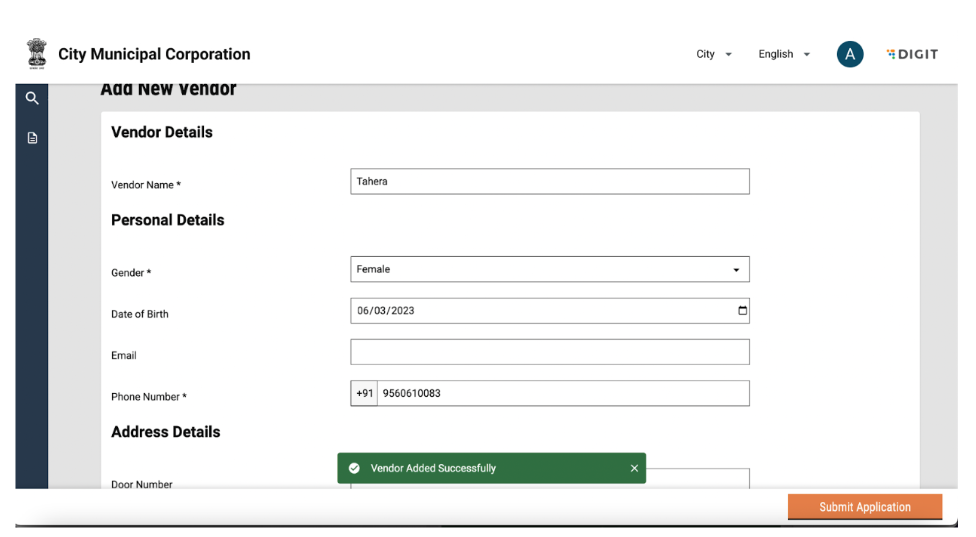The width and height of the screenshot is (976, 537).
Task: Open the English language dropdown
Action: click(784, 54)
